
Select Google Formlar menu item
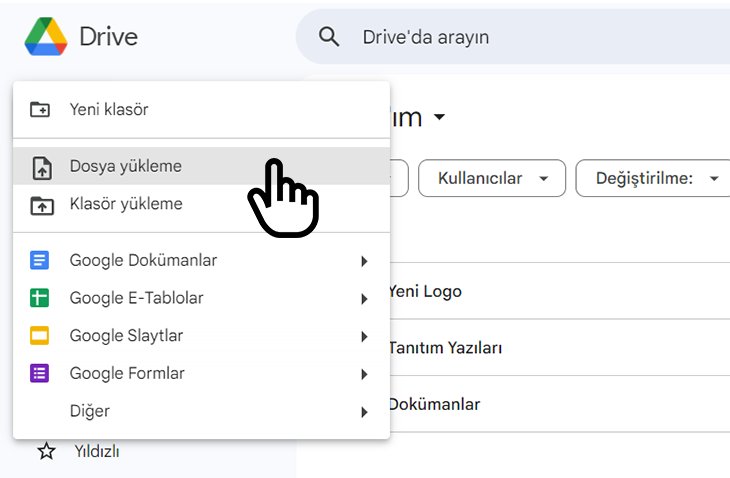tap(201, 373)
